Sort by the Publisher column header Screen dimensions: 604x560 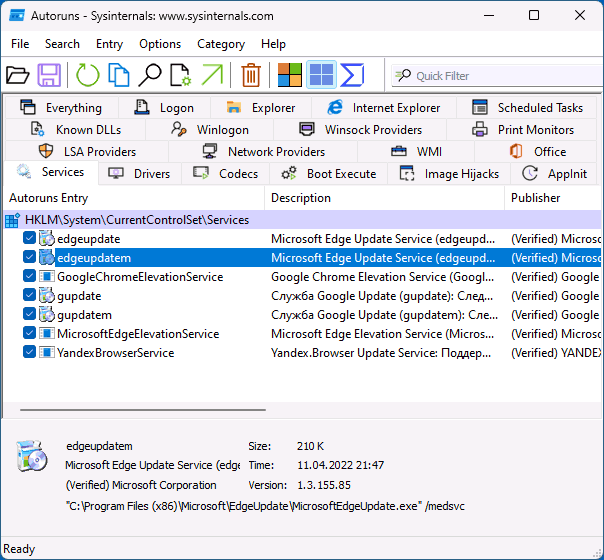[554, 198]
